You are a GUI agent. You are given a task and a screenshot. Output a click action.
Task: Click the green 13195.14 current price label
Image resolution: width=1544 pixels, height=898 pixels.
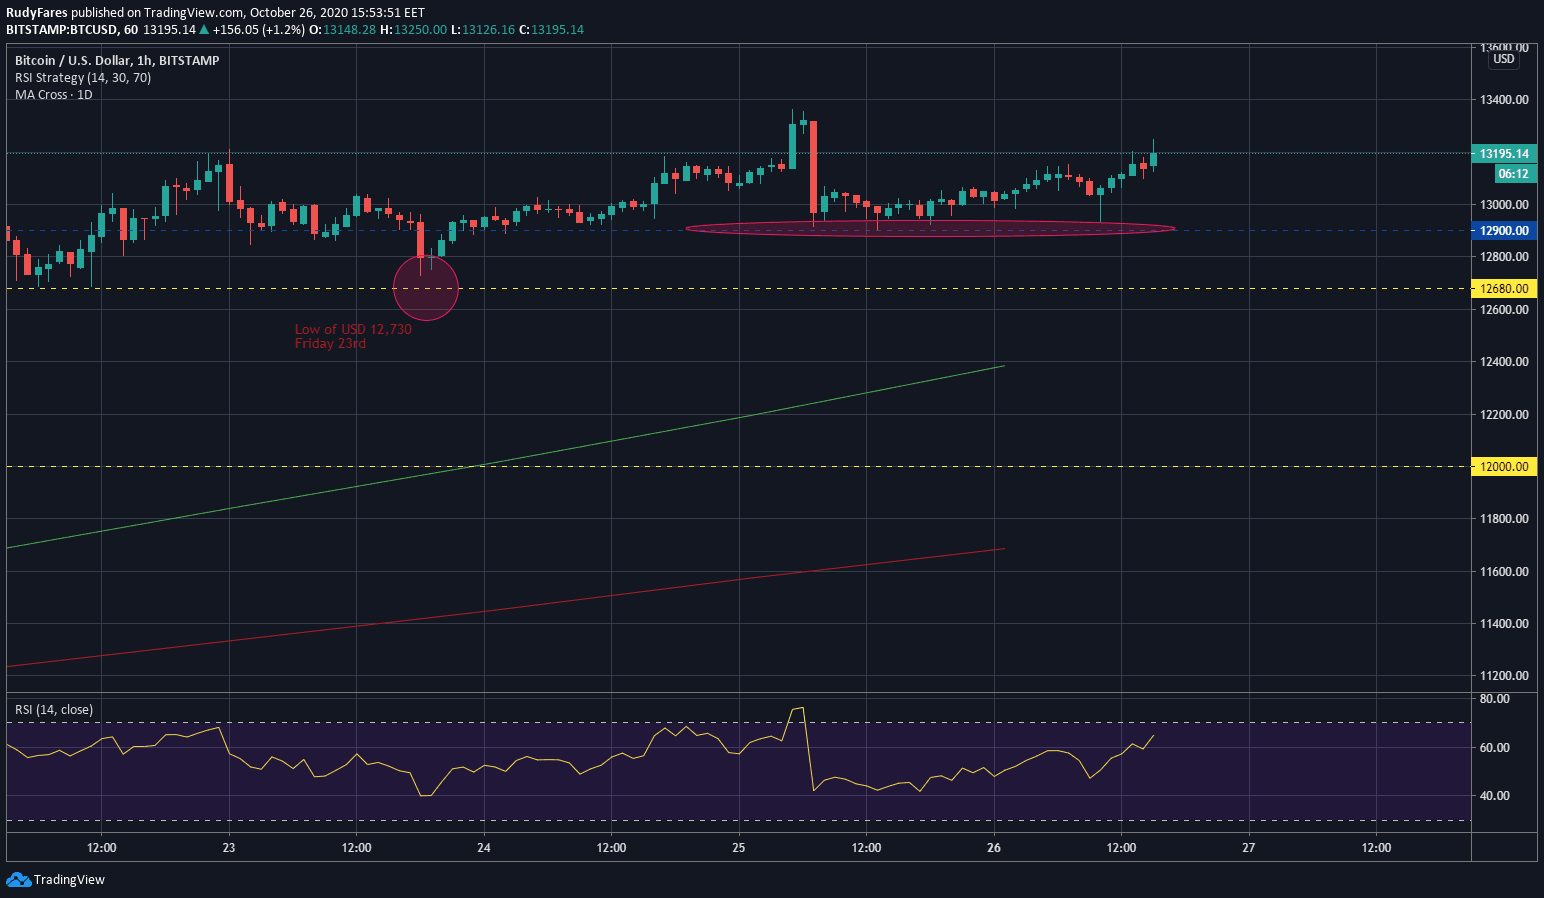coord(1503,154)
